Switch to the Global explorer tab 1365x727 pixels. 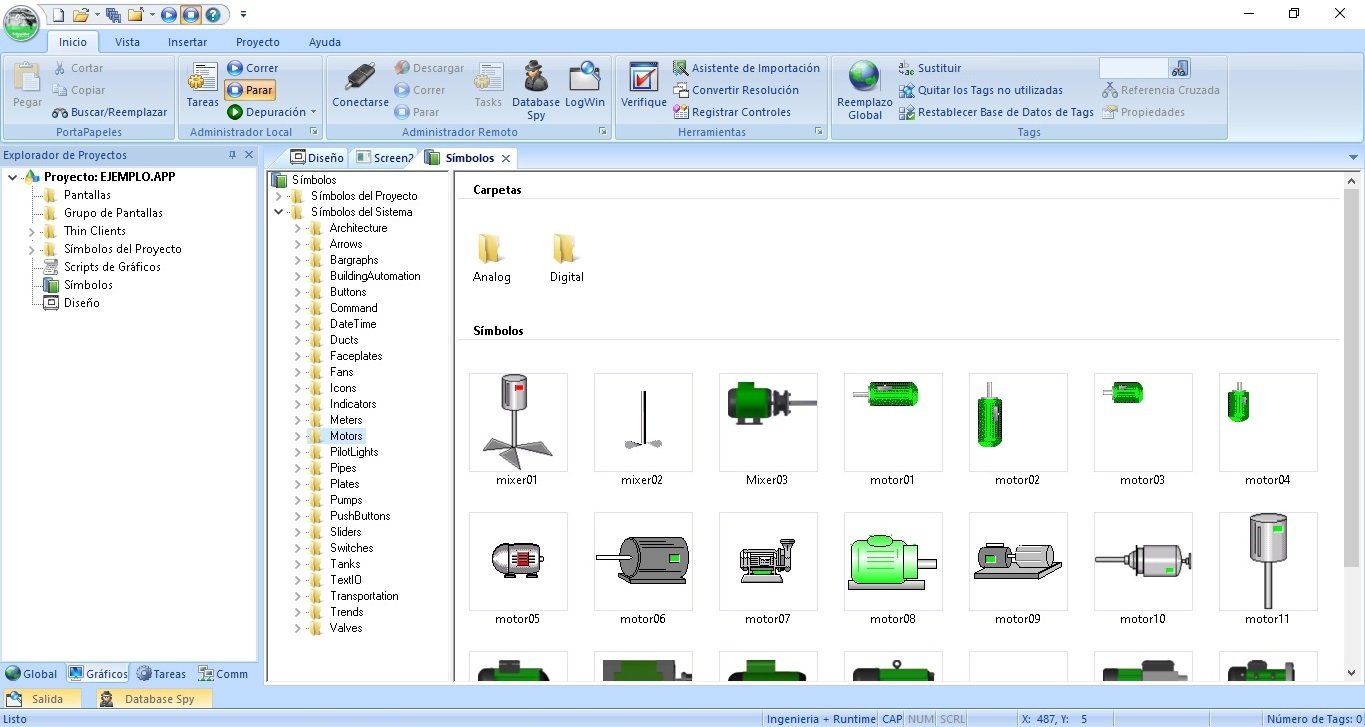(x=31, y=674)
